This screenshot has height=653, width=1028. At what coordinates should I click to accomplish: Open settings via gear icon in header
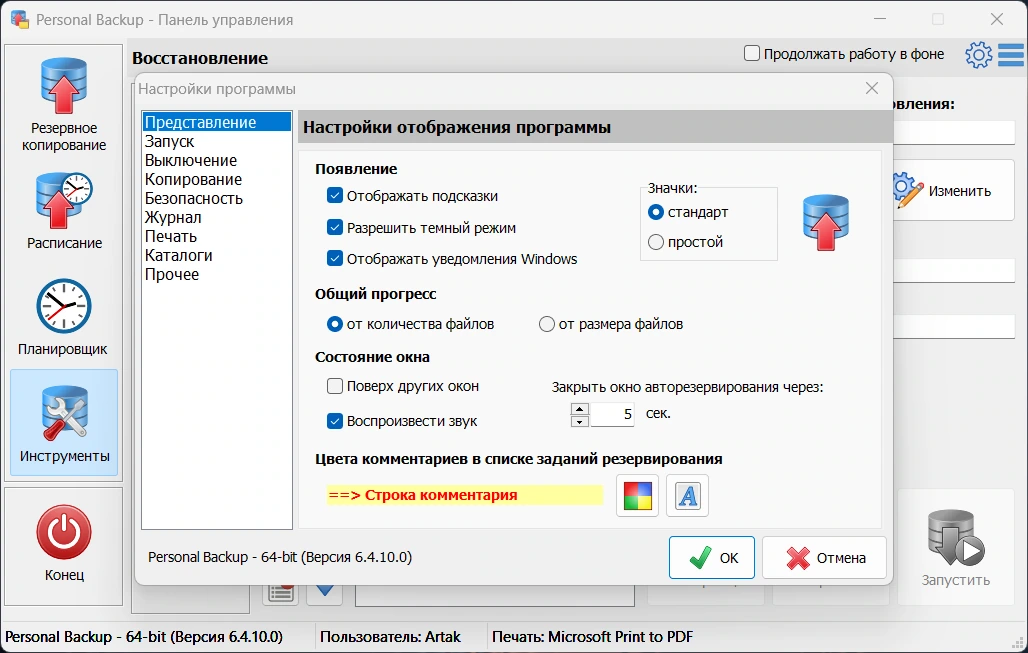[x=978, y=54]
